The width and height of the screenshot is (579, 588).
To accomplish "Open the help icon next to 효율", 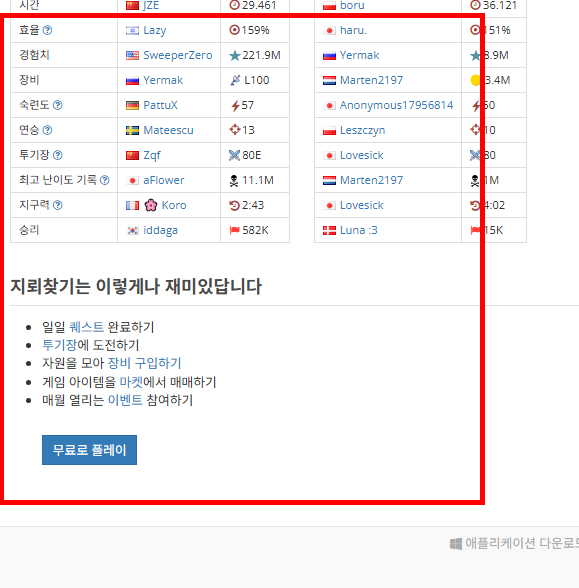I will tap(47, 30).
